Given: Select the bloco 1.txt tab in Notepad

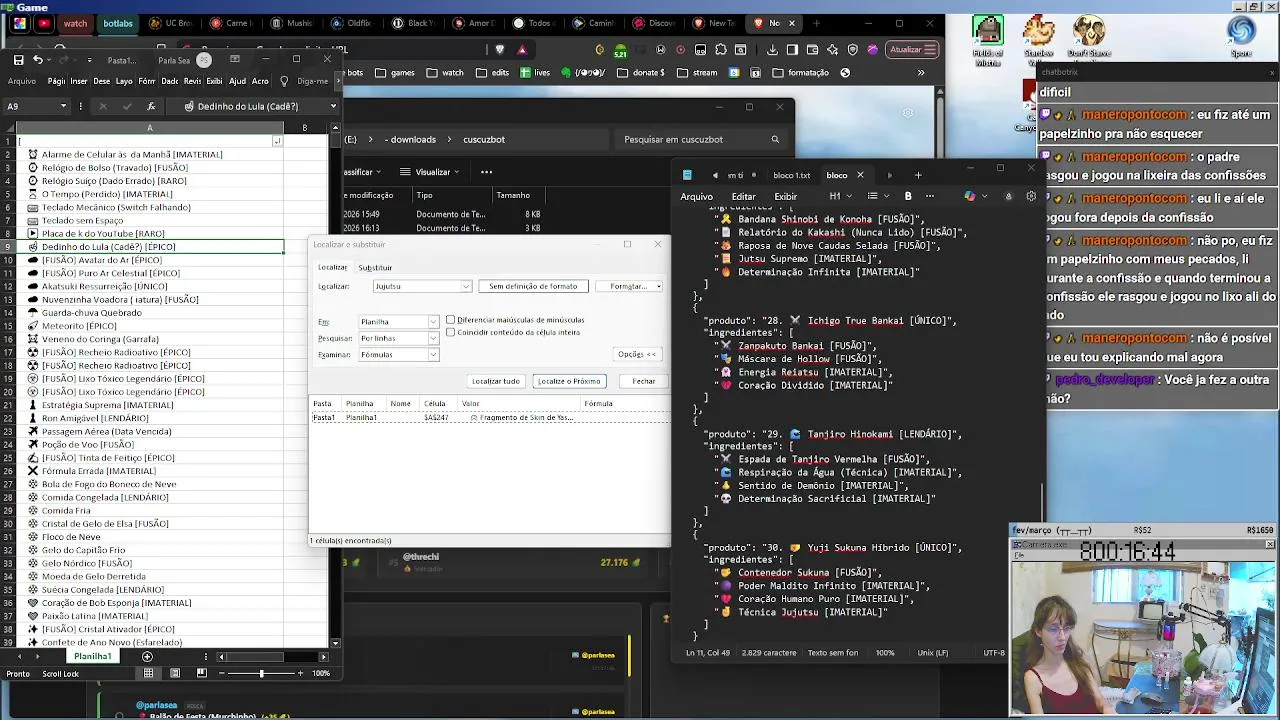Looking at the screenshot, I should [791, 175].
